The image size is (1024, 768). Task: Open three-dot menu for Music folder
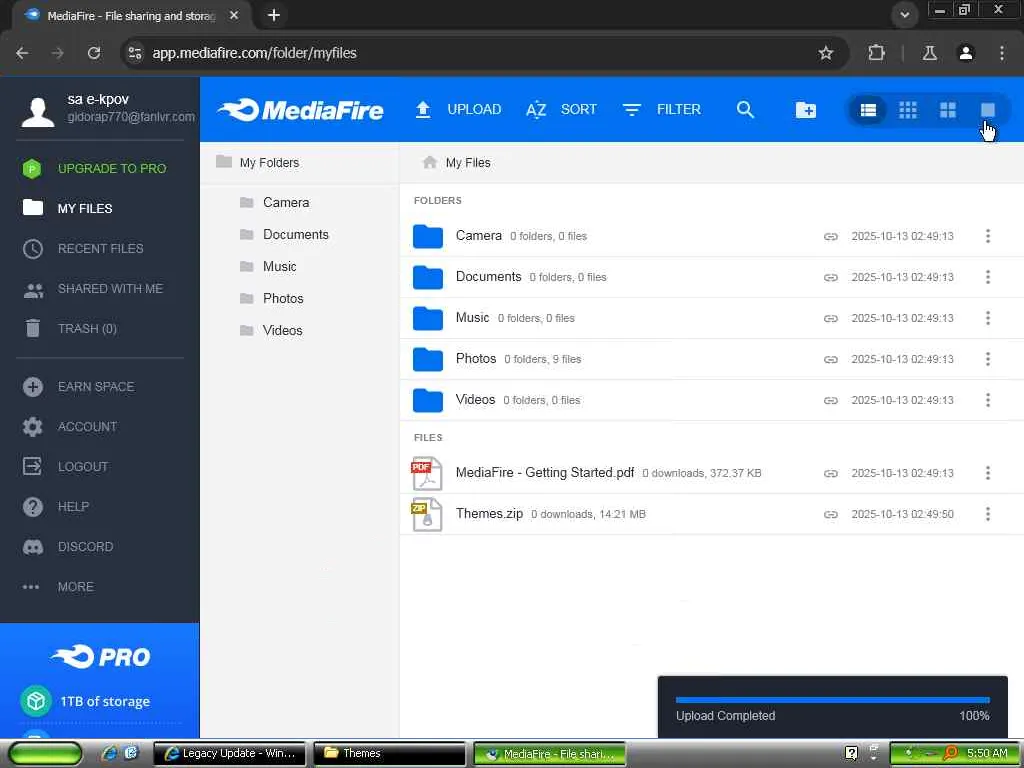point(987,318)
